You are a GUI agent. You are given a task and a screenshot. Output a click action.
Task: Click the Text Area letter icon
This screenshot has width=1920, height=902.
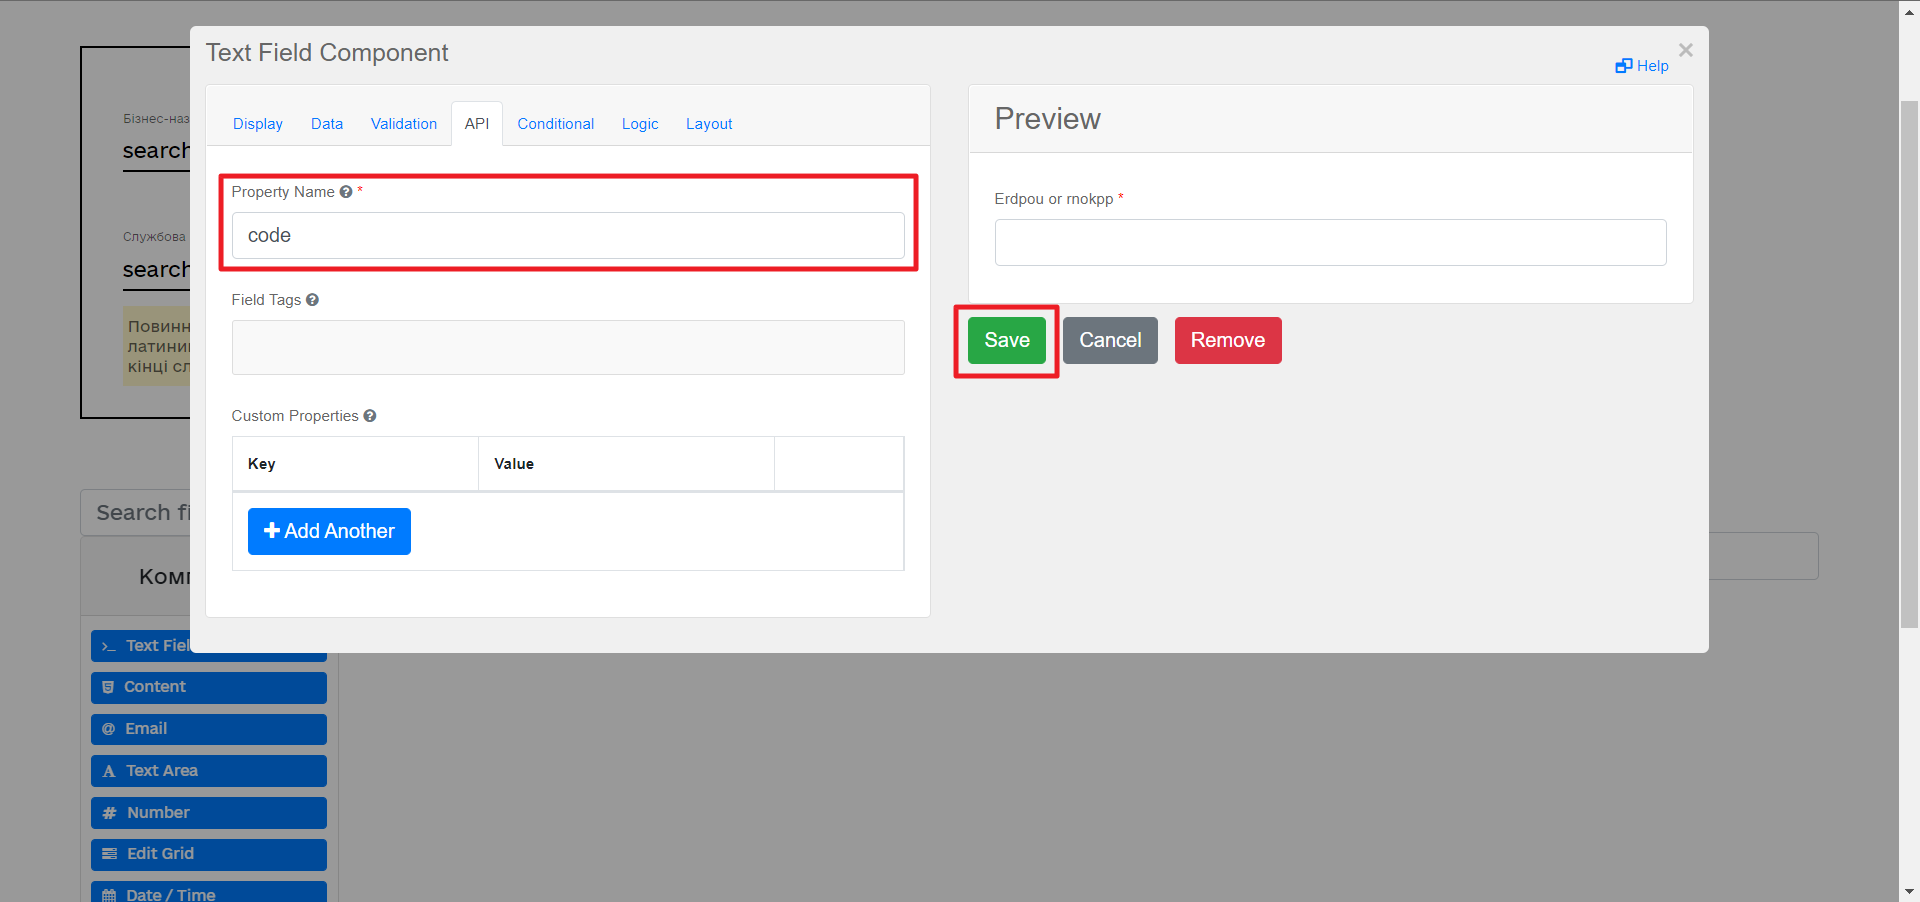(x=109, y=771)
